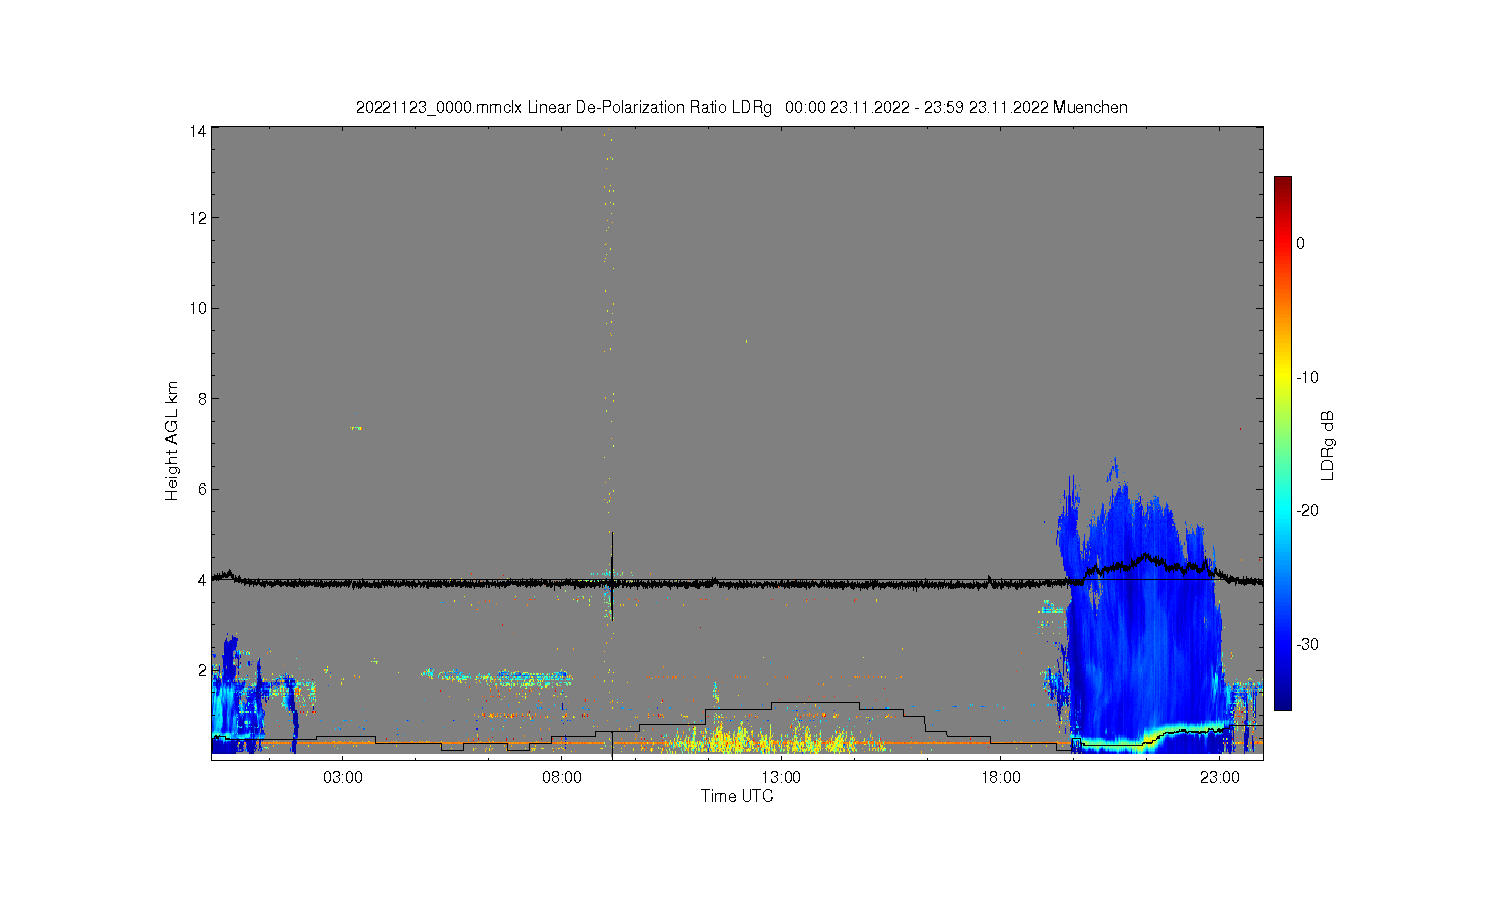The image size is (1500, 900).
Task: Click the colorbar value -20
Action: [x=1307, y=510]
